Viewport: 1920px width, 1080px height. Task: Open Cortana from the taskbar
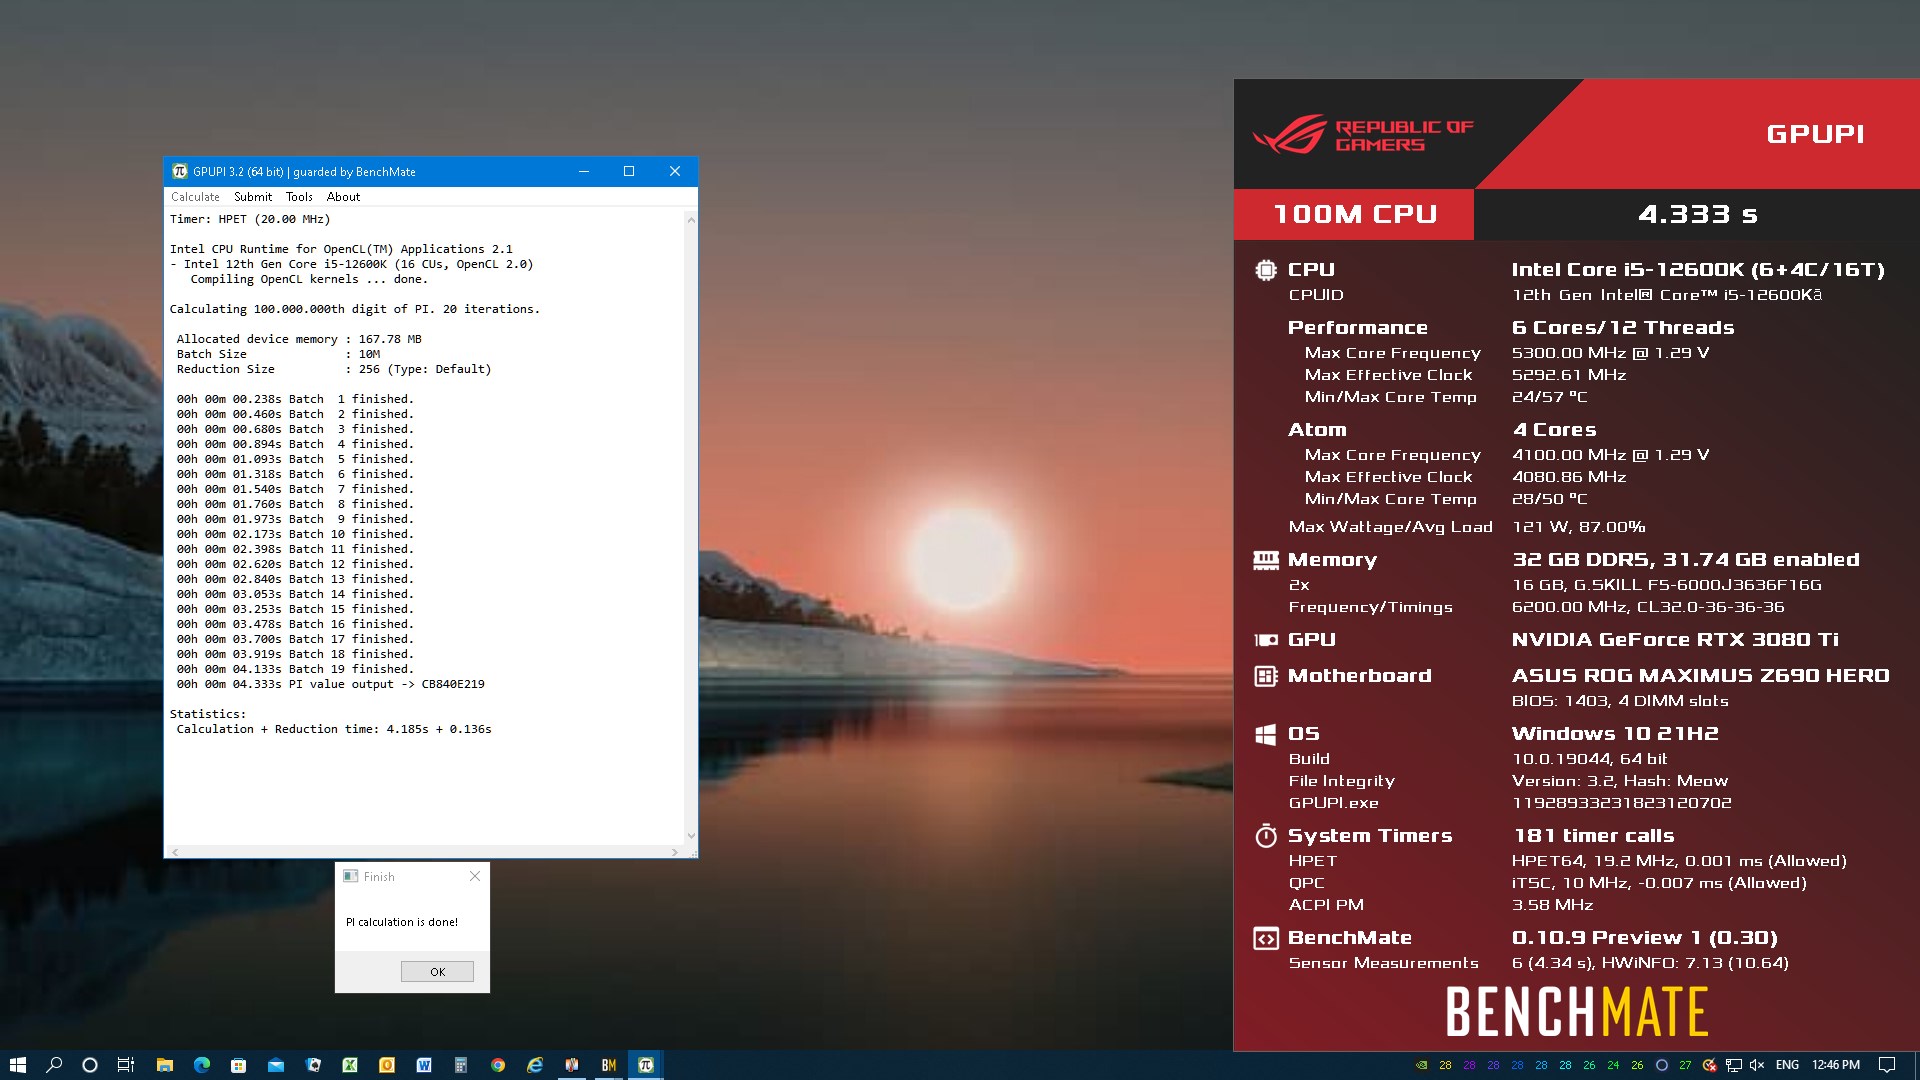coord(89,1065)
